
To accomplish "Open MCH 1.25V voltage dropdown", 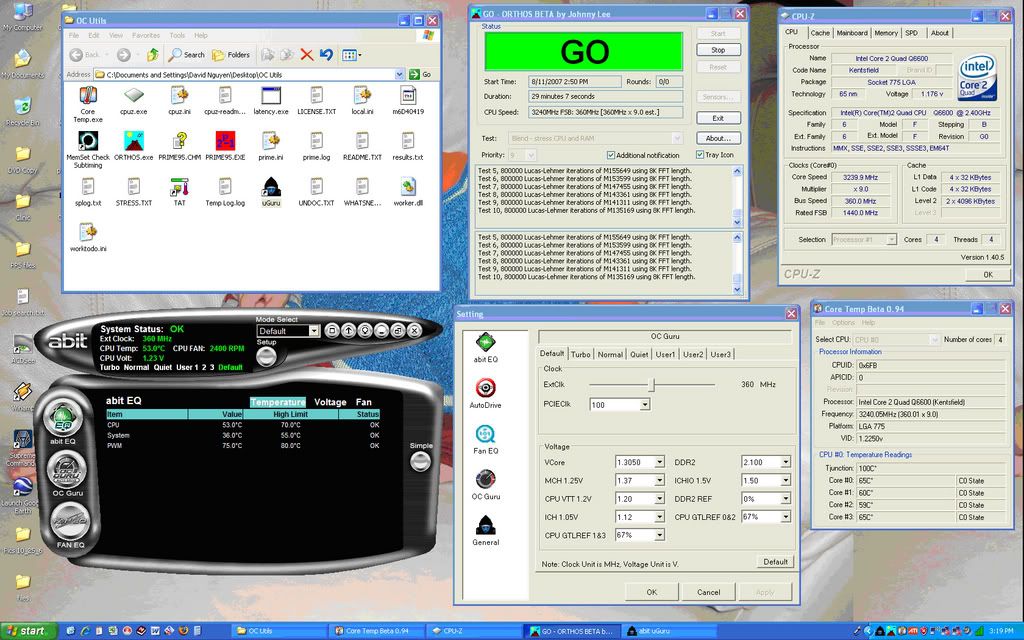I will (x=659, y=480).
